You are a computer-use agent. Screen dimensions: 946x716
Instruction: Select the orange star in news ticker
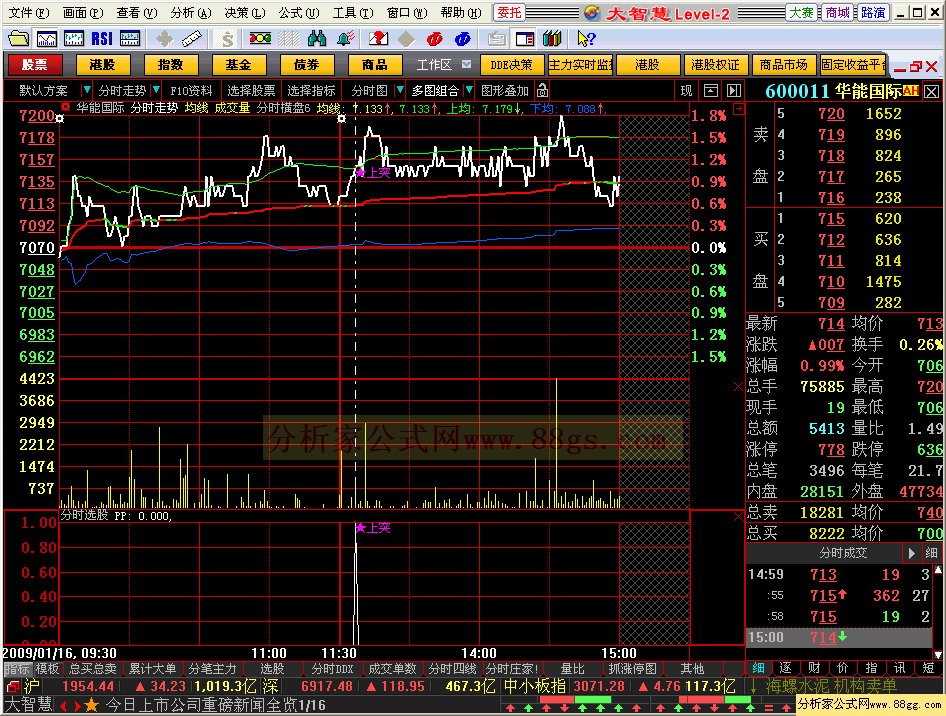click(91, 705)
